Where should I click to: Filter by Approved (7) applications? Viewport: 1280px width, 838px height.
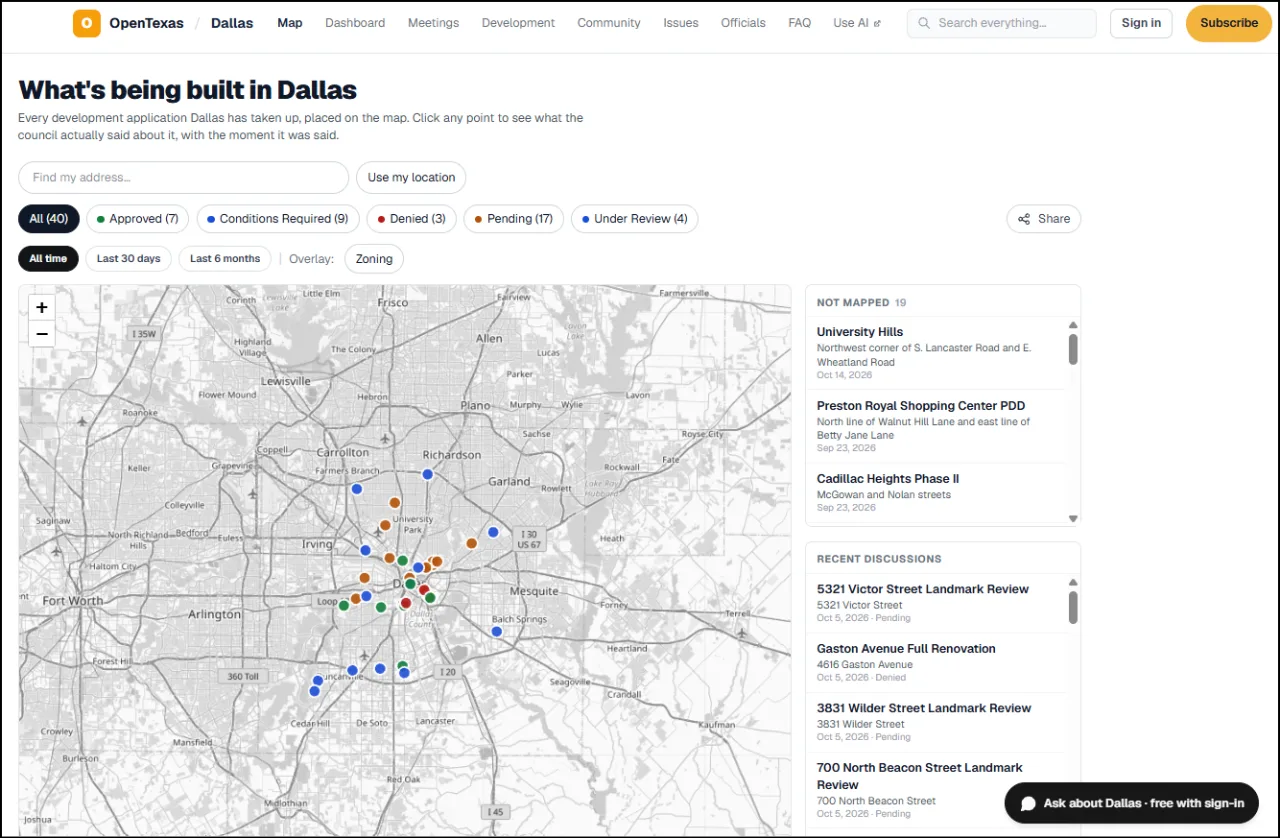(137, 219)
